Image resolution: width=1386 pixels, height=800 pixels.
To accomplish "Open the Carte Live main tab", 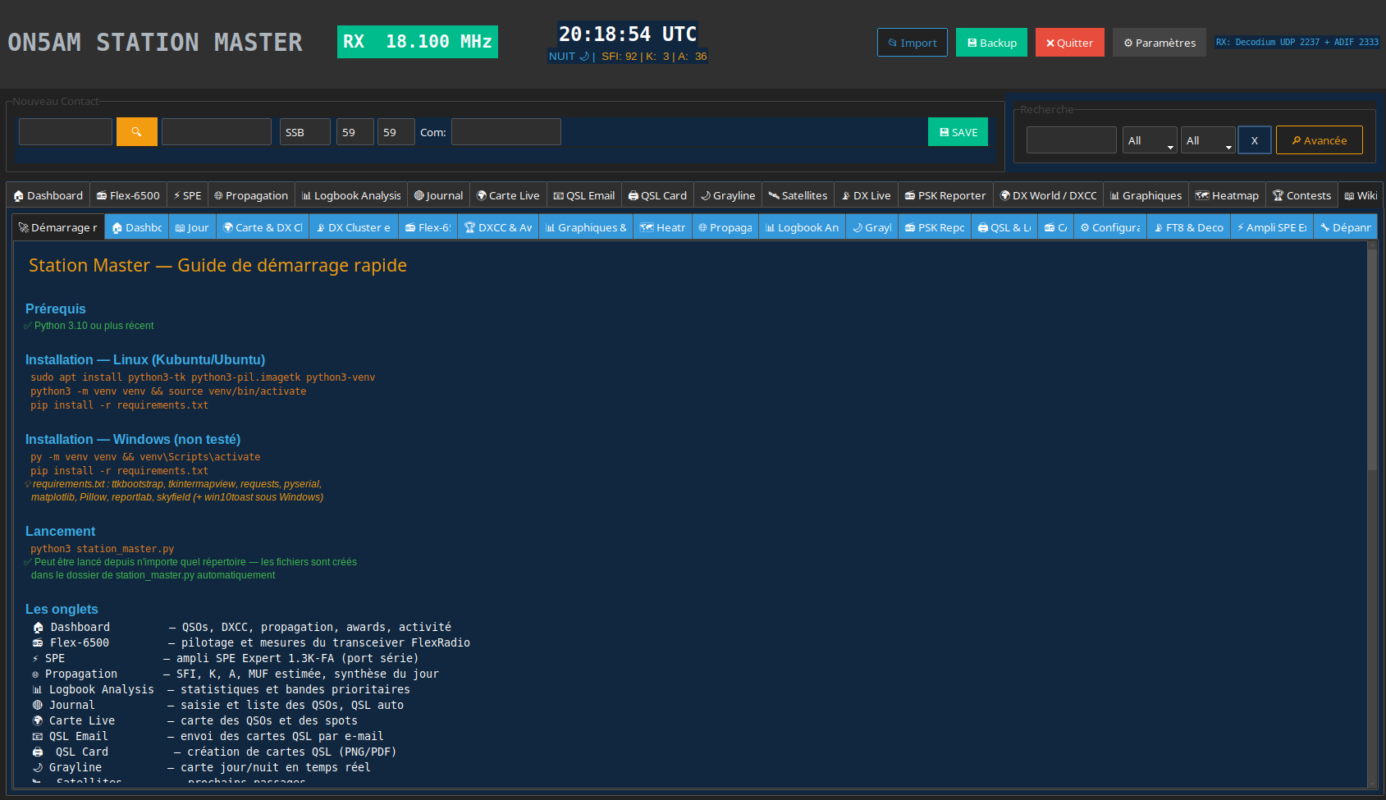I will pyautogui.click(x=508, y=196).
